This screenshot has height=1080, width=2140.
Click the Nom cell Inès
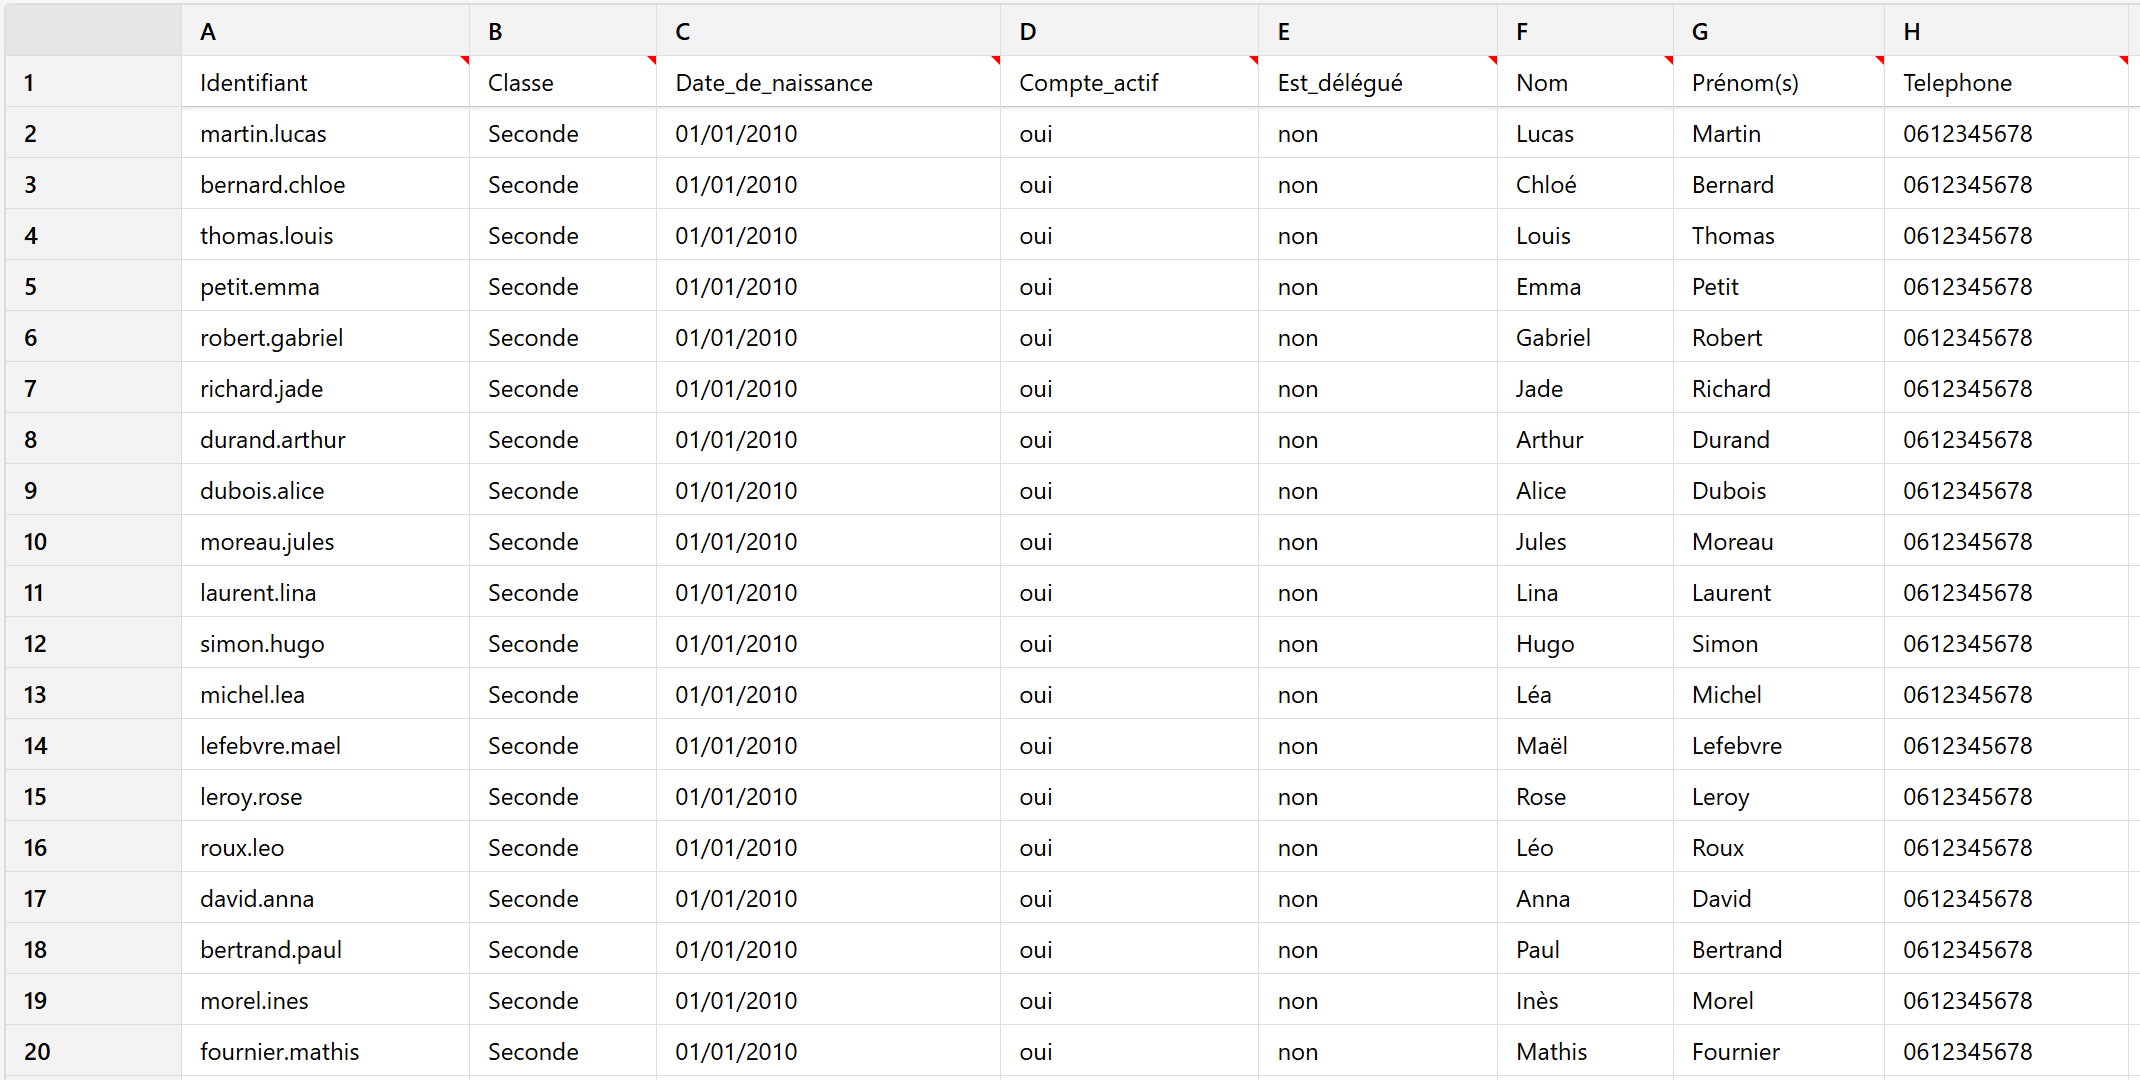tap(1585, 1000)
